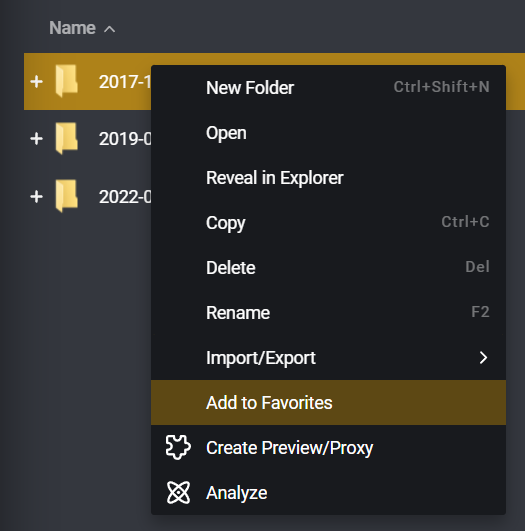Viewport: 525px width, 531px height.
Task: Expand the 2019 folder with plus
Action: click(x=37, y=139)
